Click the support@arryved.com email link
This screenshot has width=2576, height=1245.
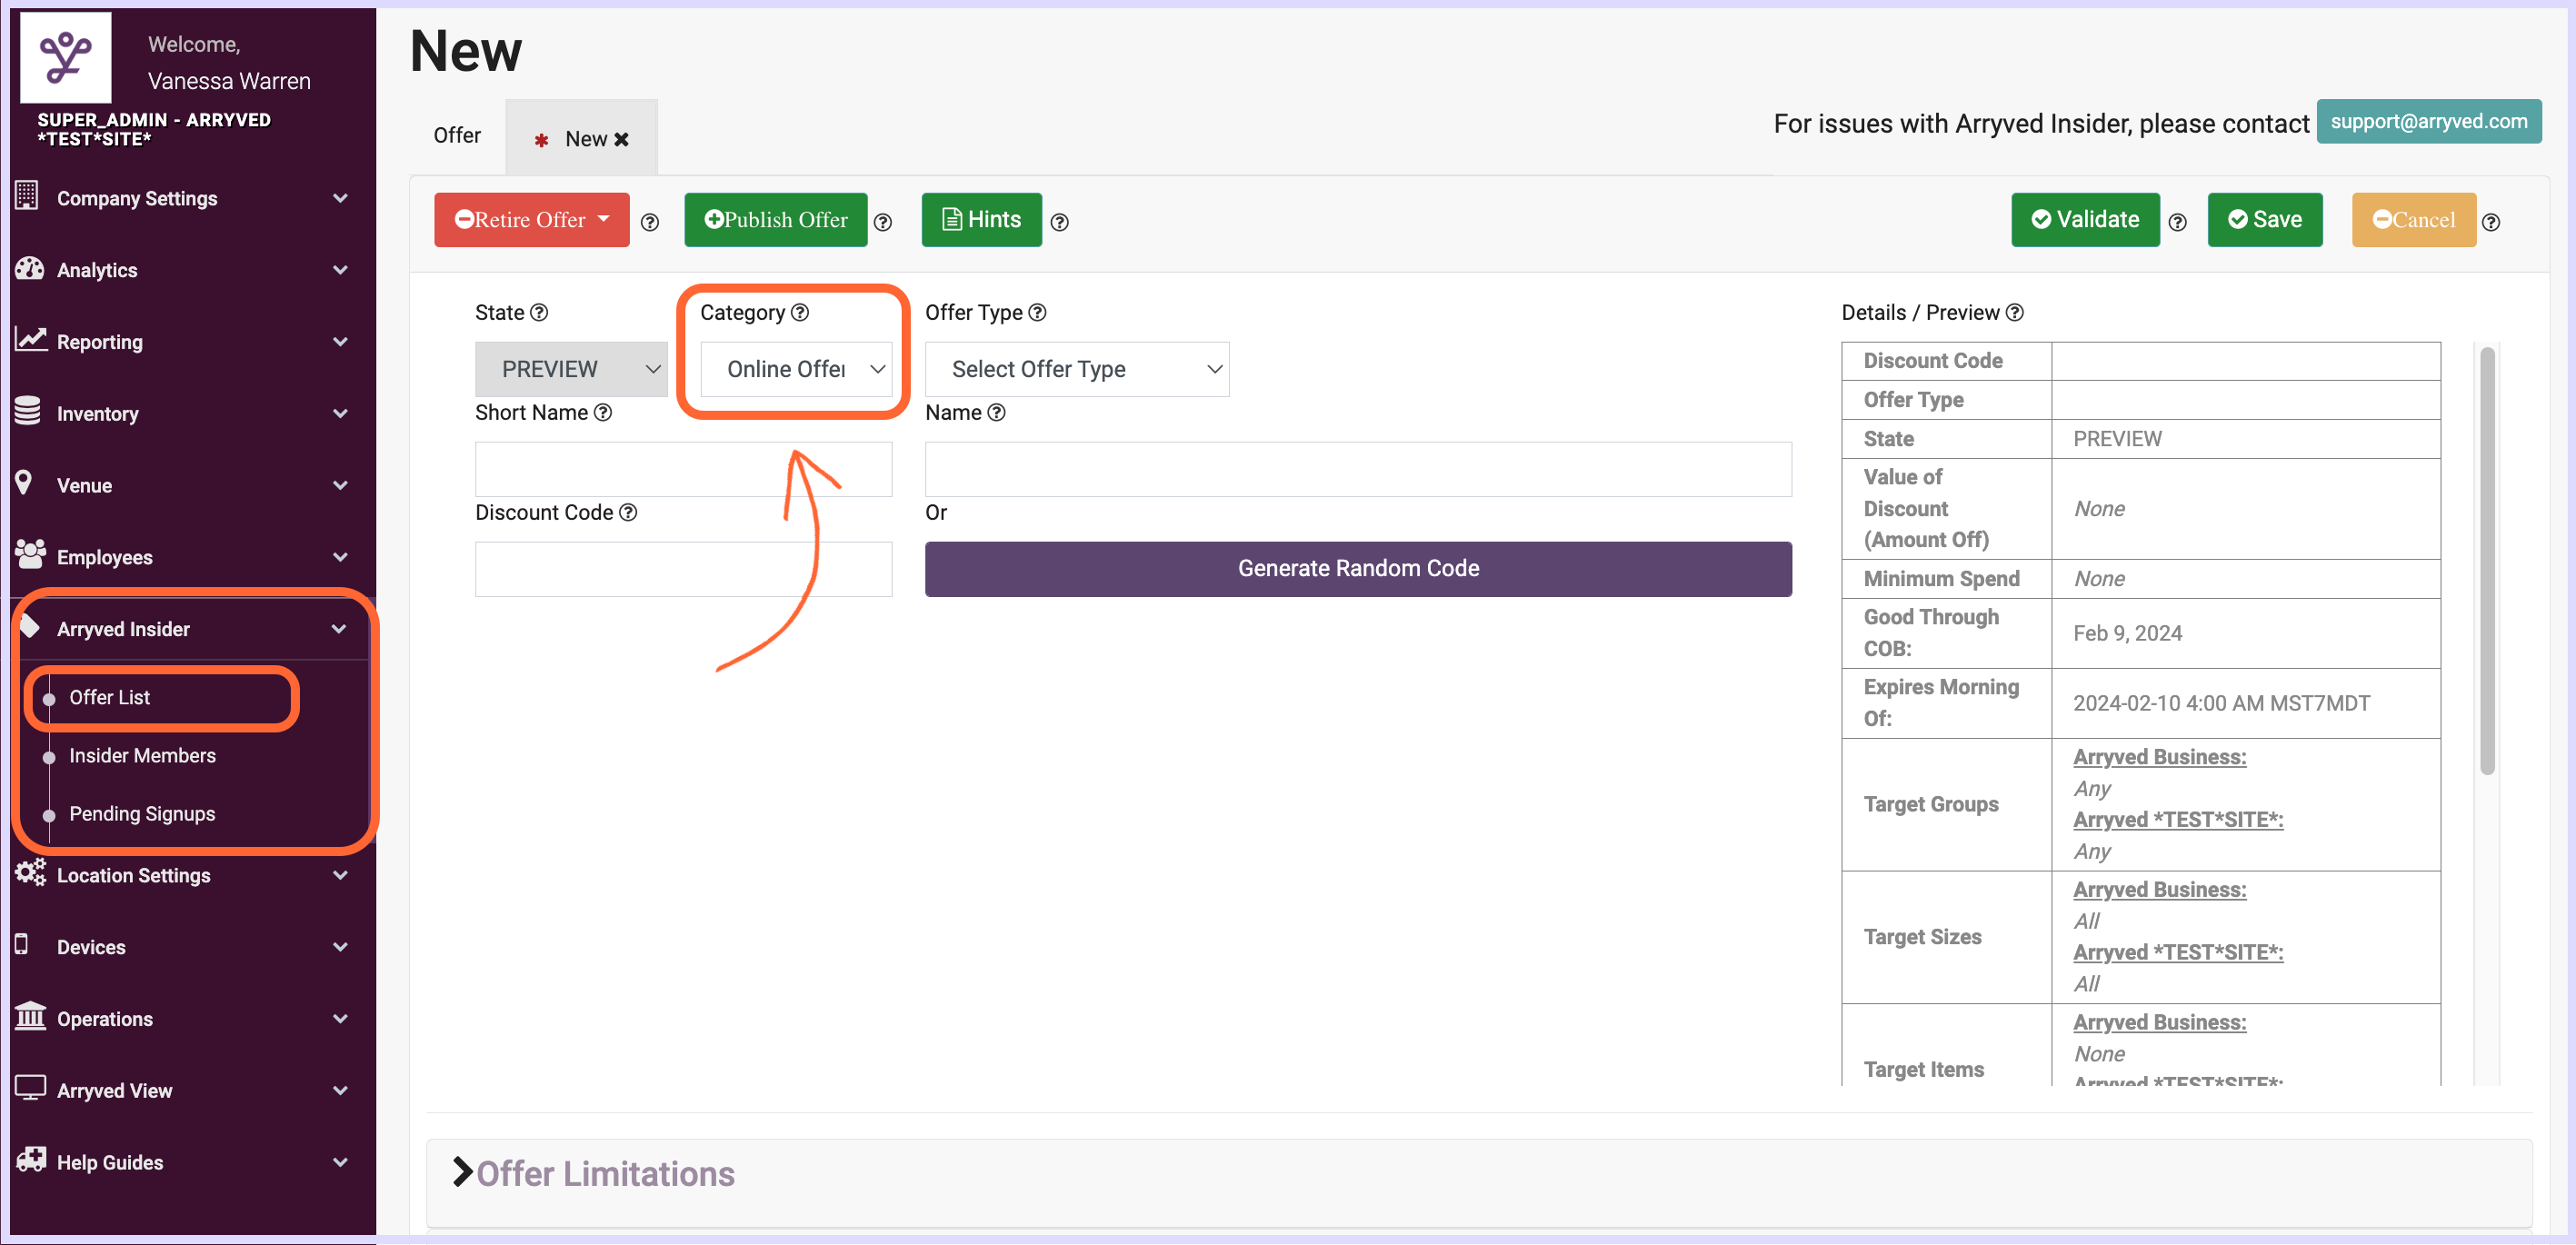[2428, 121]
